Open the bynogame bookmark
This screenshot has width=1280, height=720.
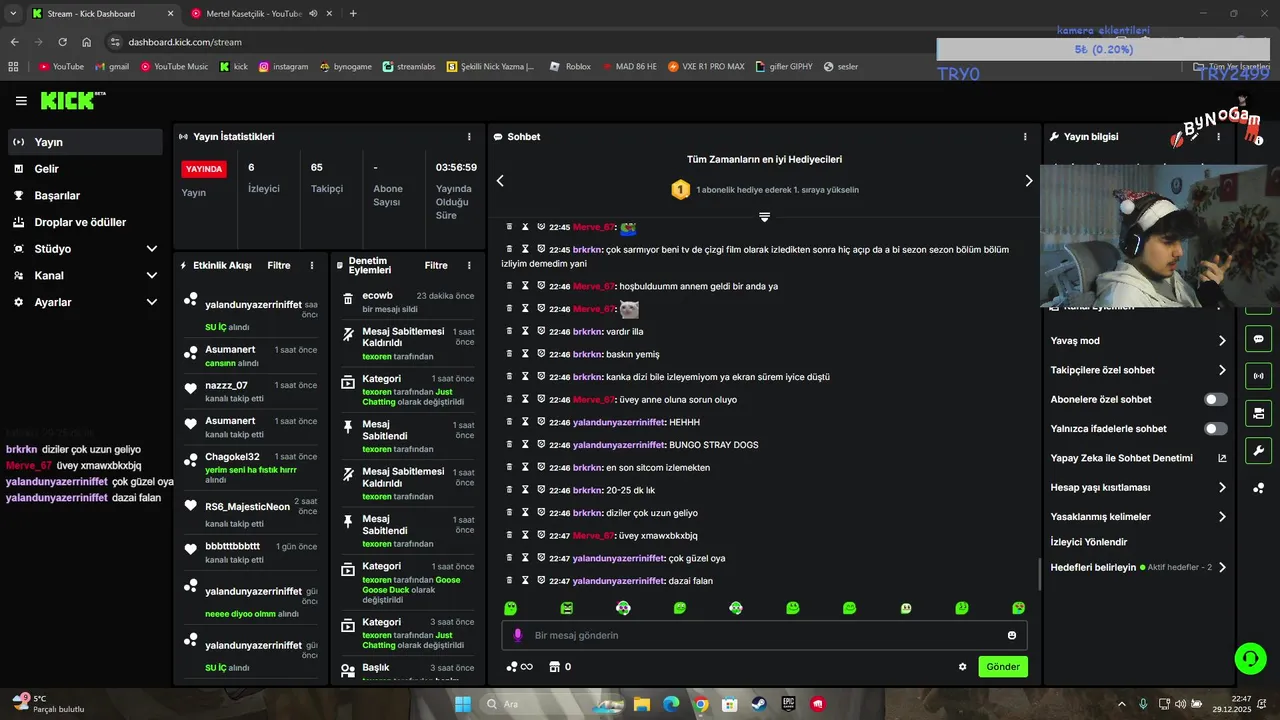pyautogui.click(x=346, y=67)
